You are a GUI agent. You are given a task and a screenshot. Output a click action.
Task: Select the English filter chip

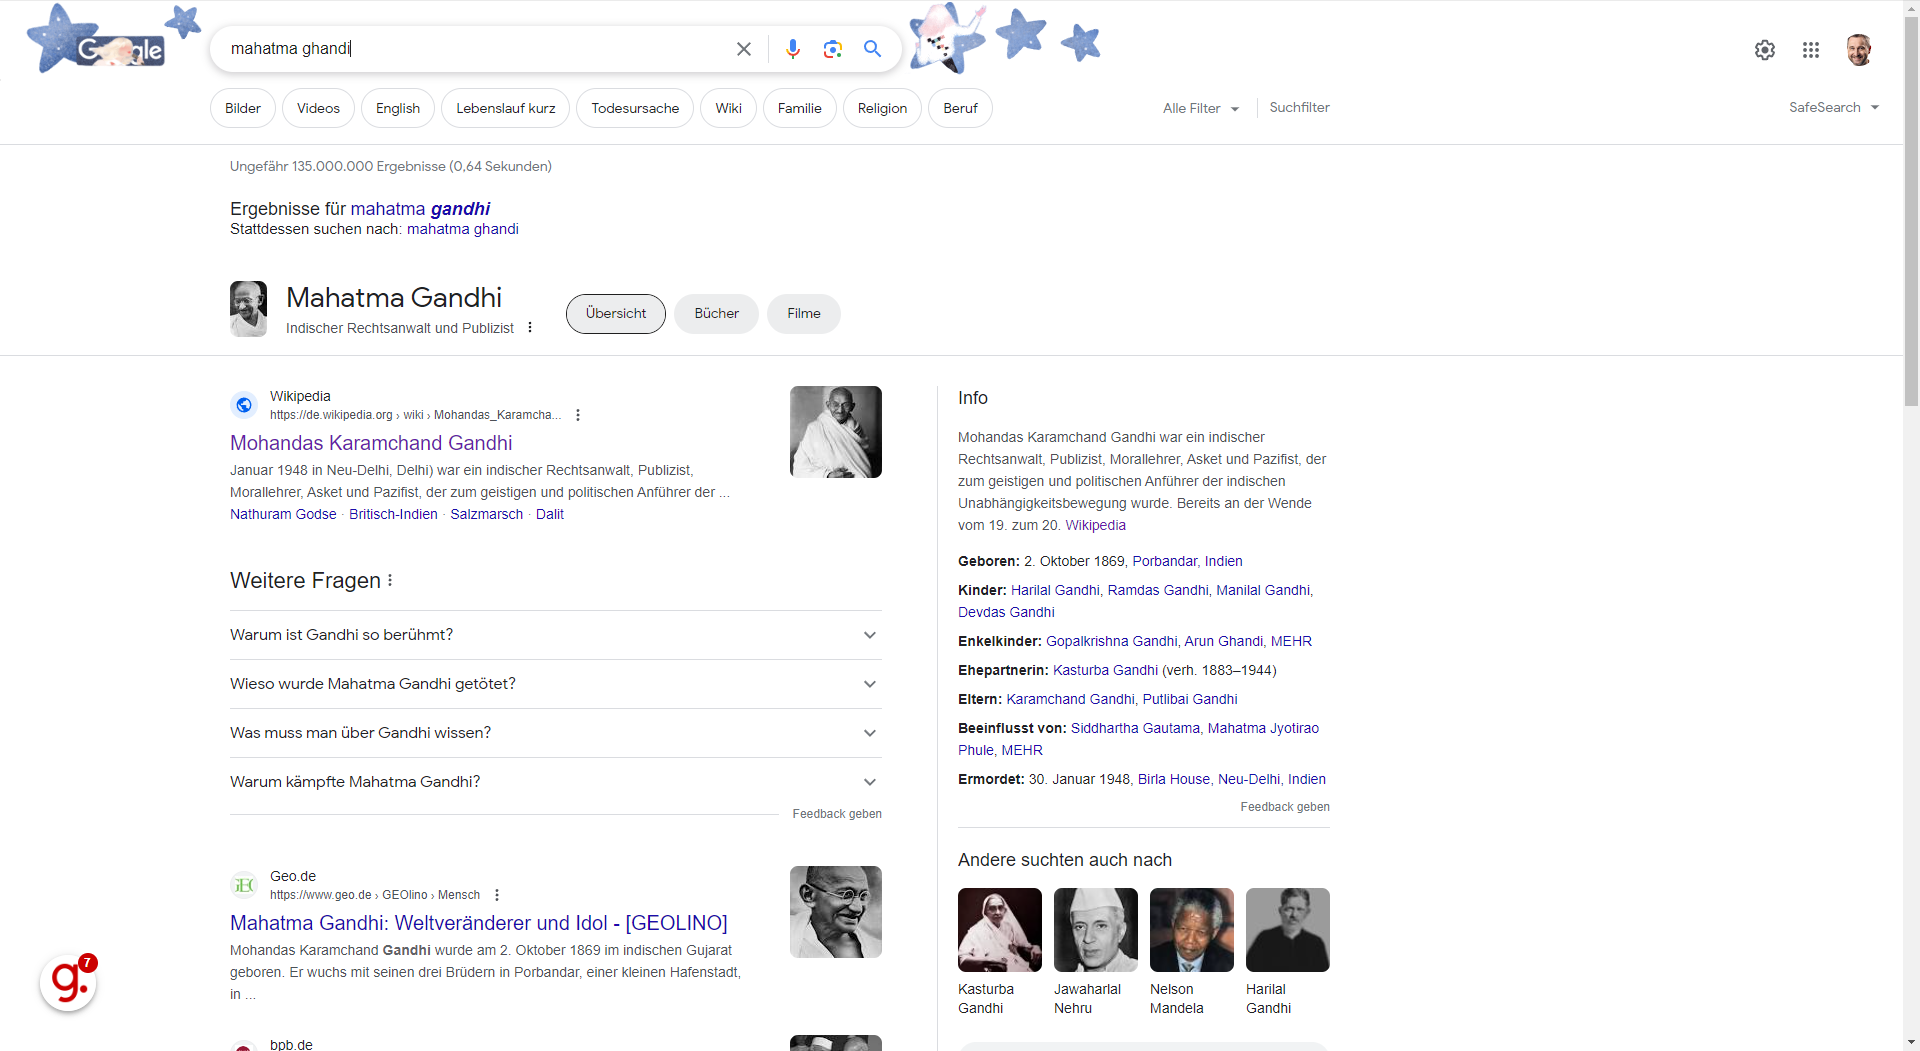(398, 108)
